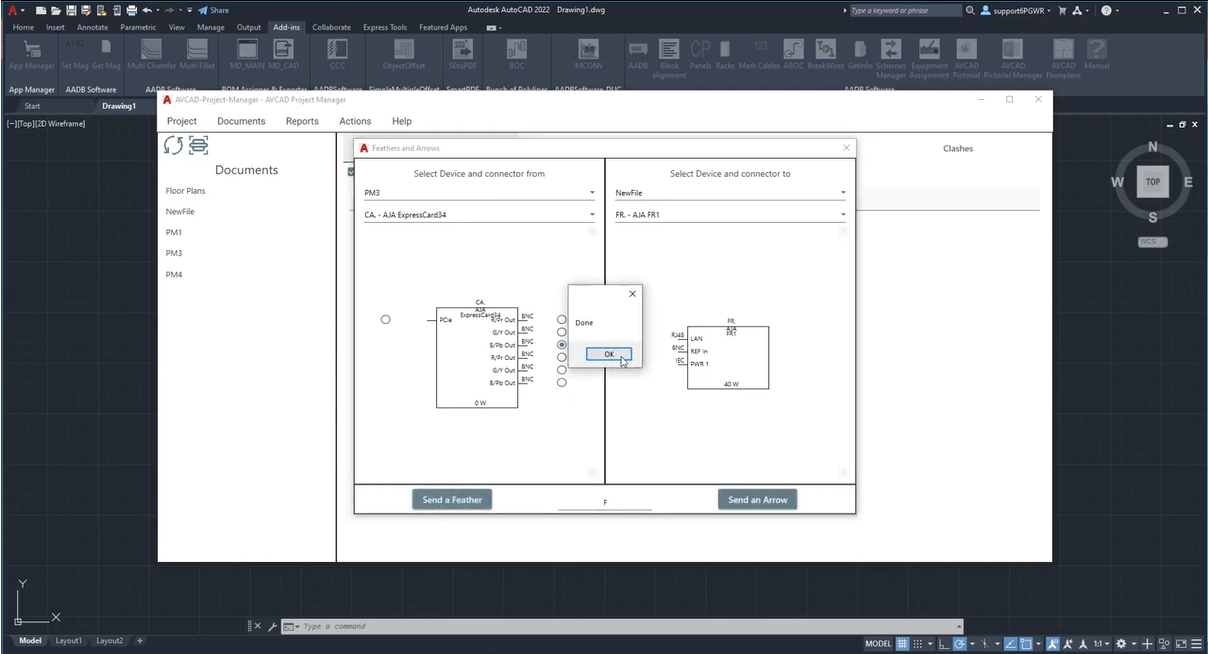Toggle drawing grid display in status bar

coord(902,643)
